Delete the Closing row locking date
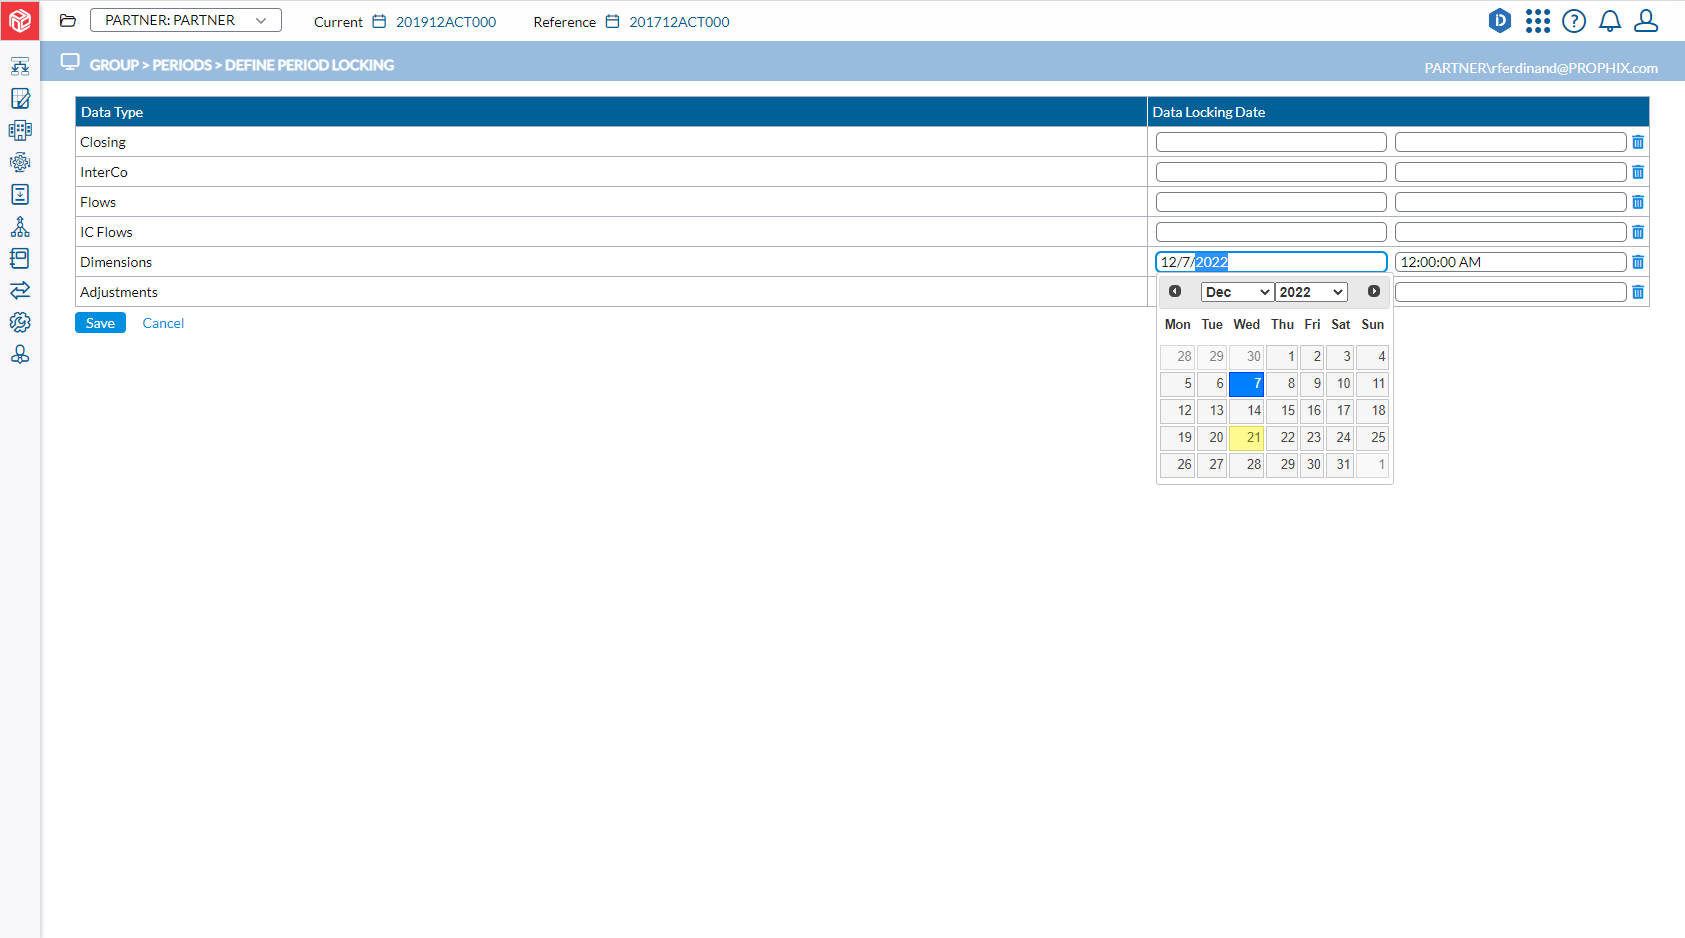 pyautogui.click(x=1637, y=142)
